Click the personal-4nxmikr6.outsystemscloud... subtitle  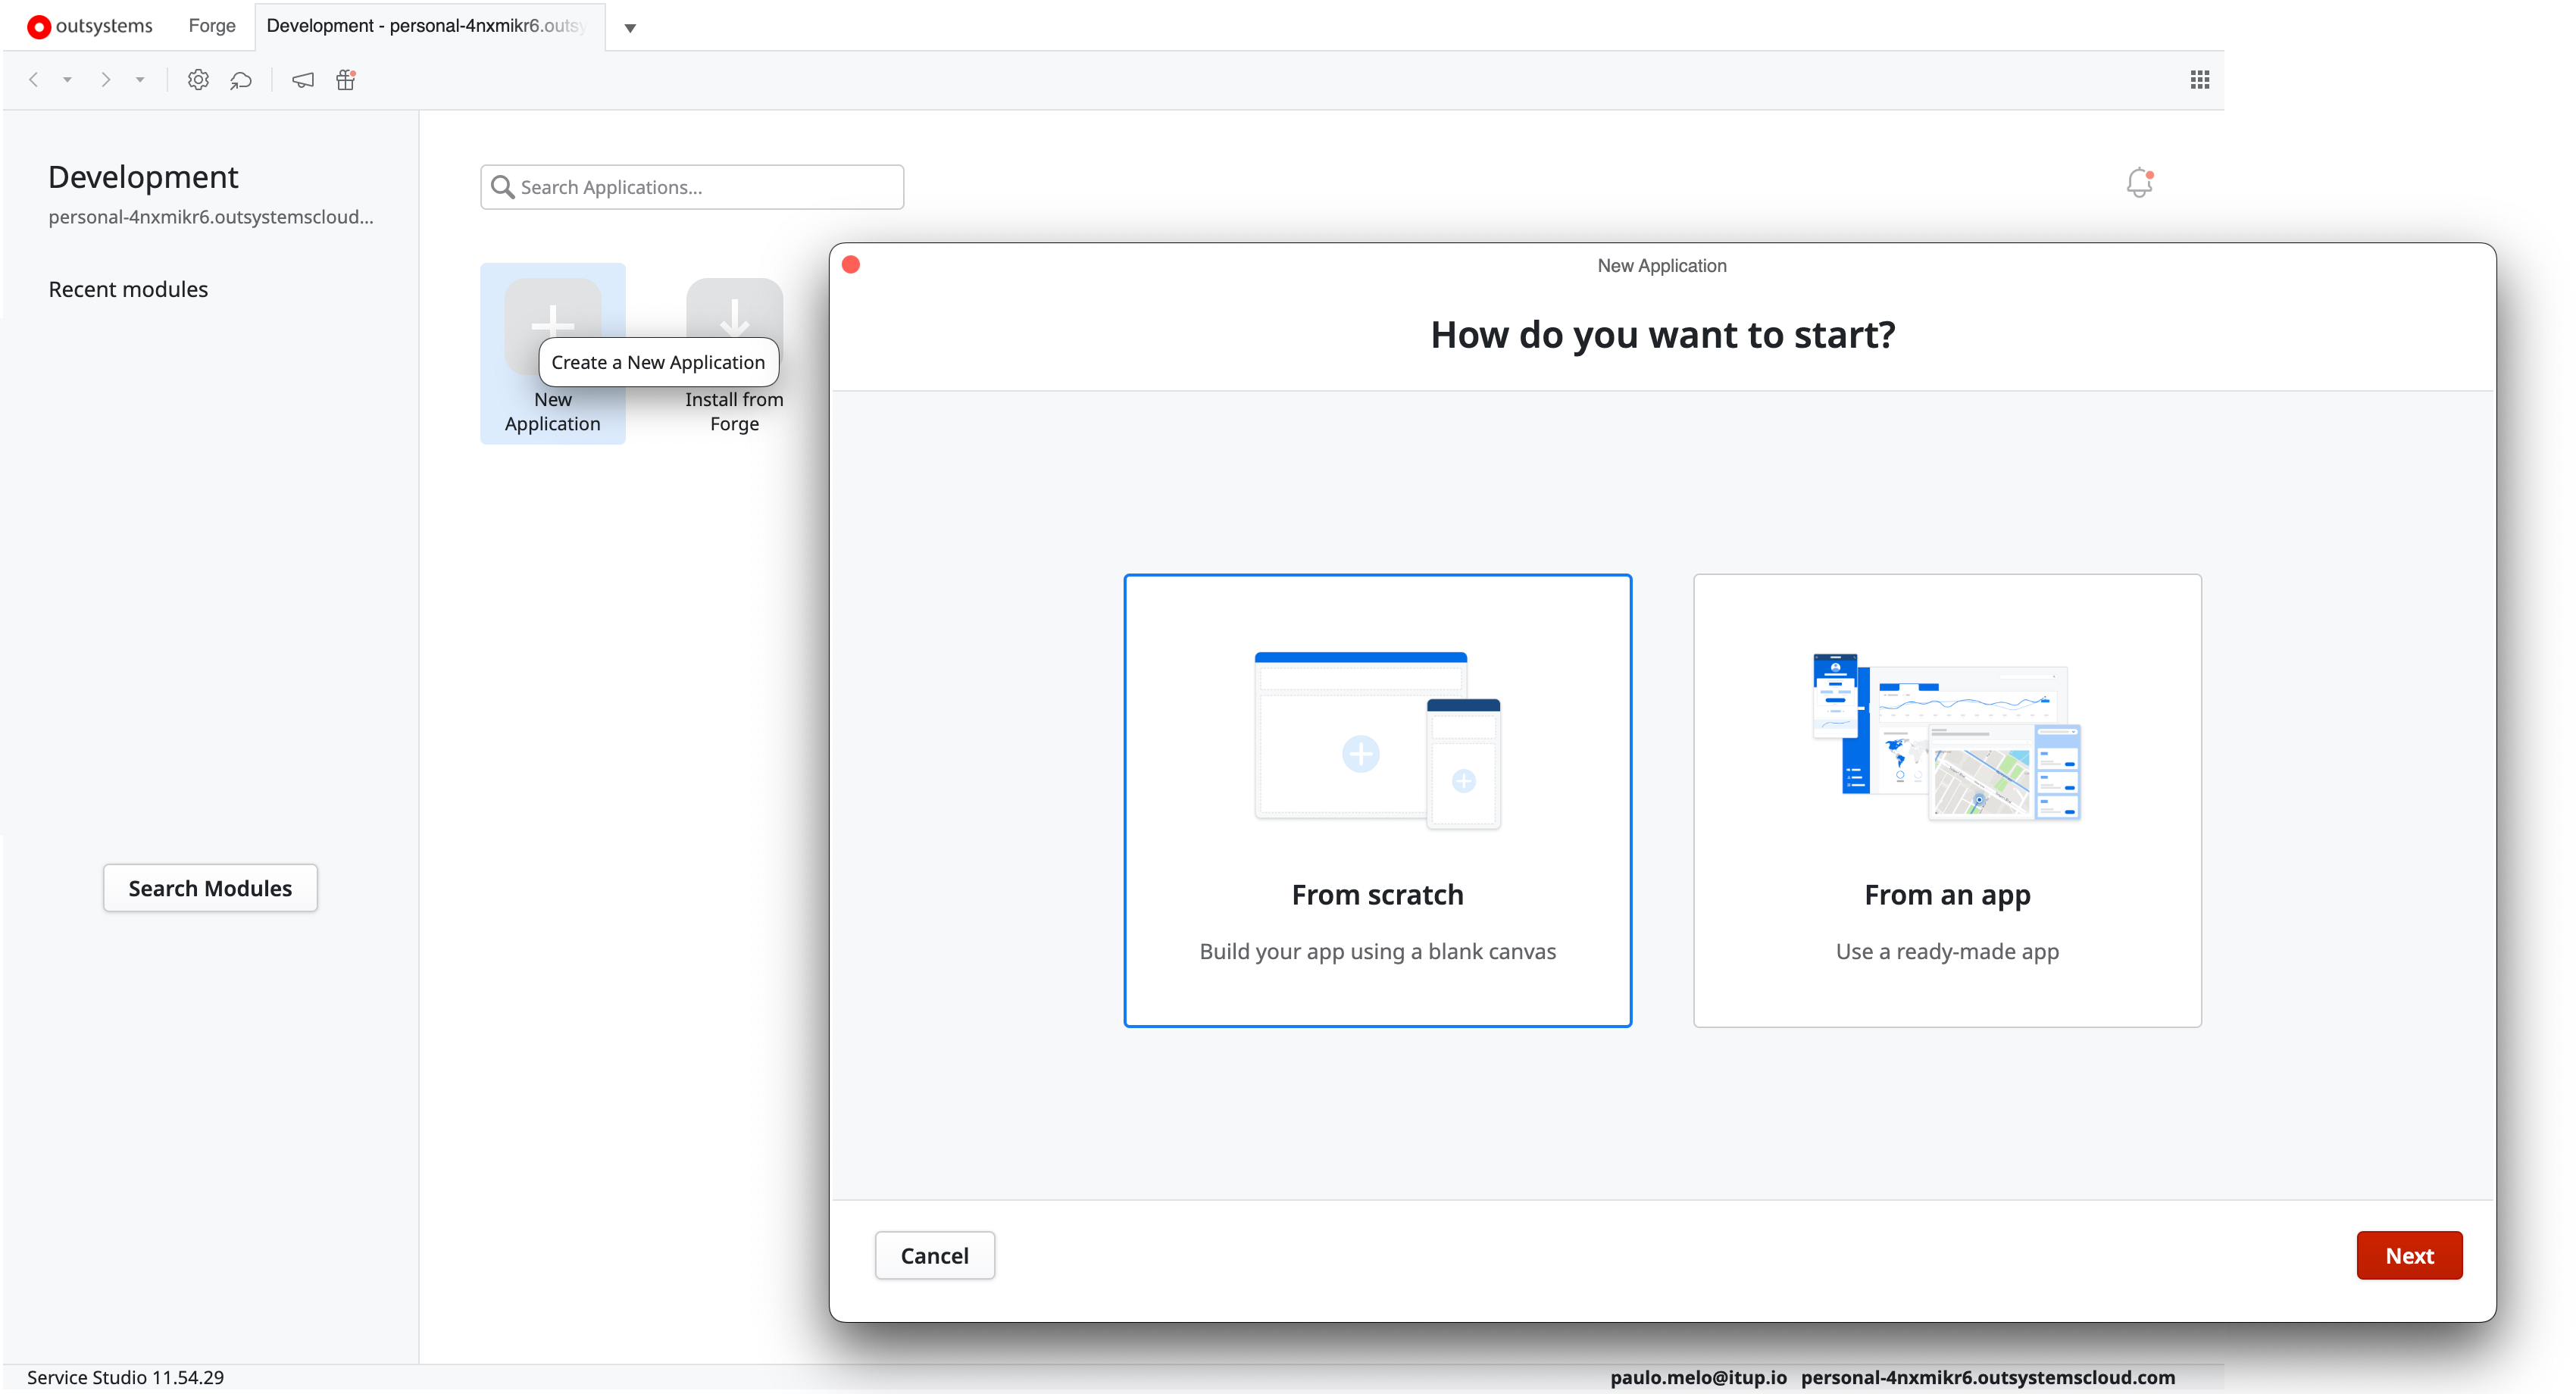[x=211, y=217]
